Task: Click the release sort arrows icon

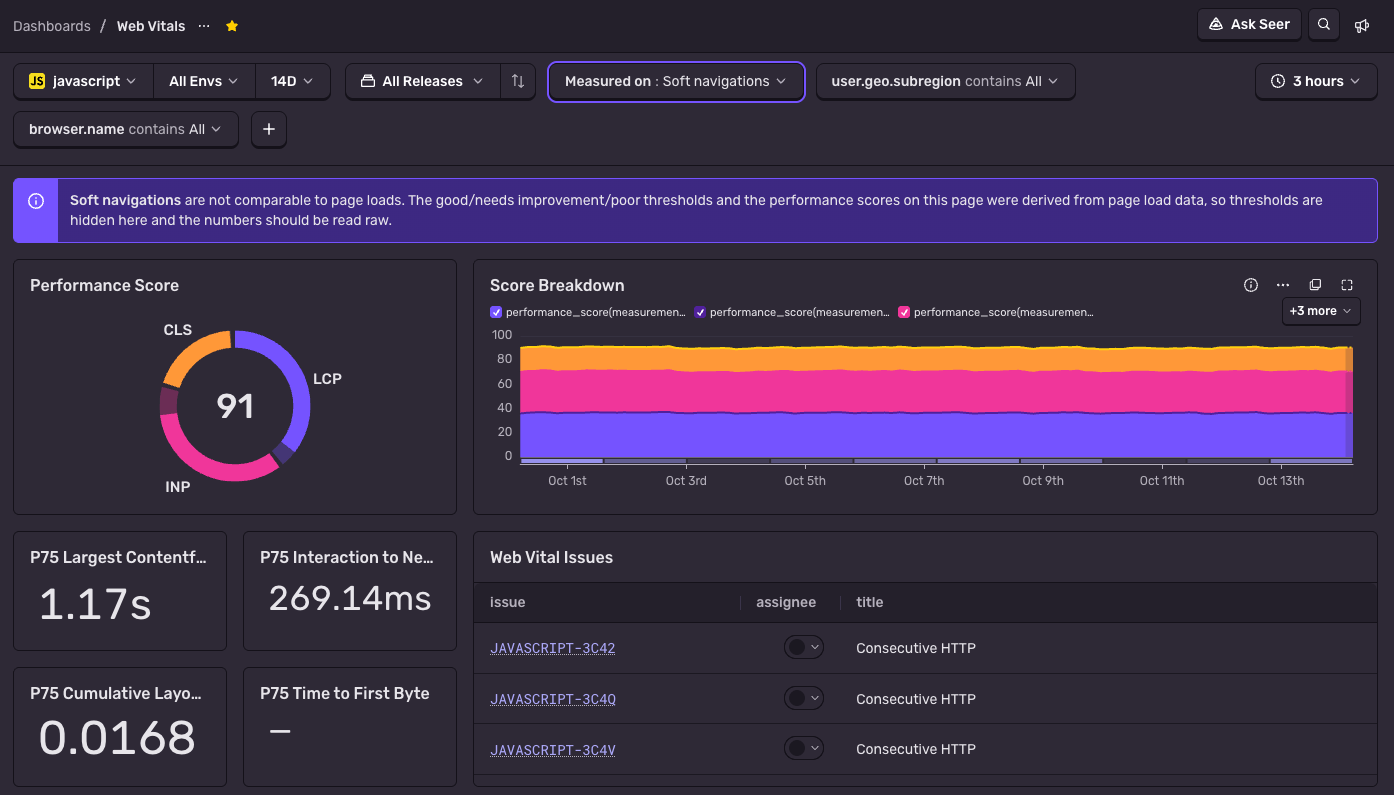Action: coord(518,81)
